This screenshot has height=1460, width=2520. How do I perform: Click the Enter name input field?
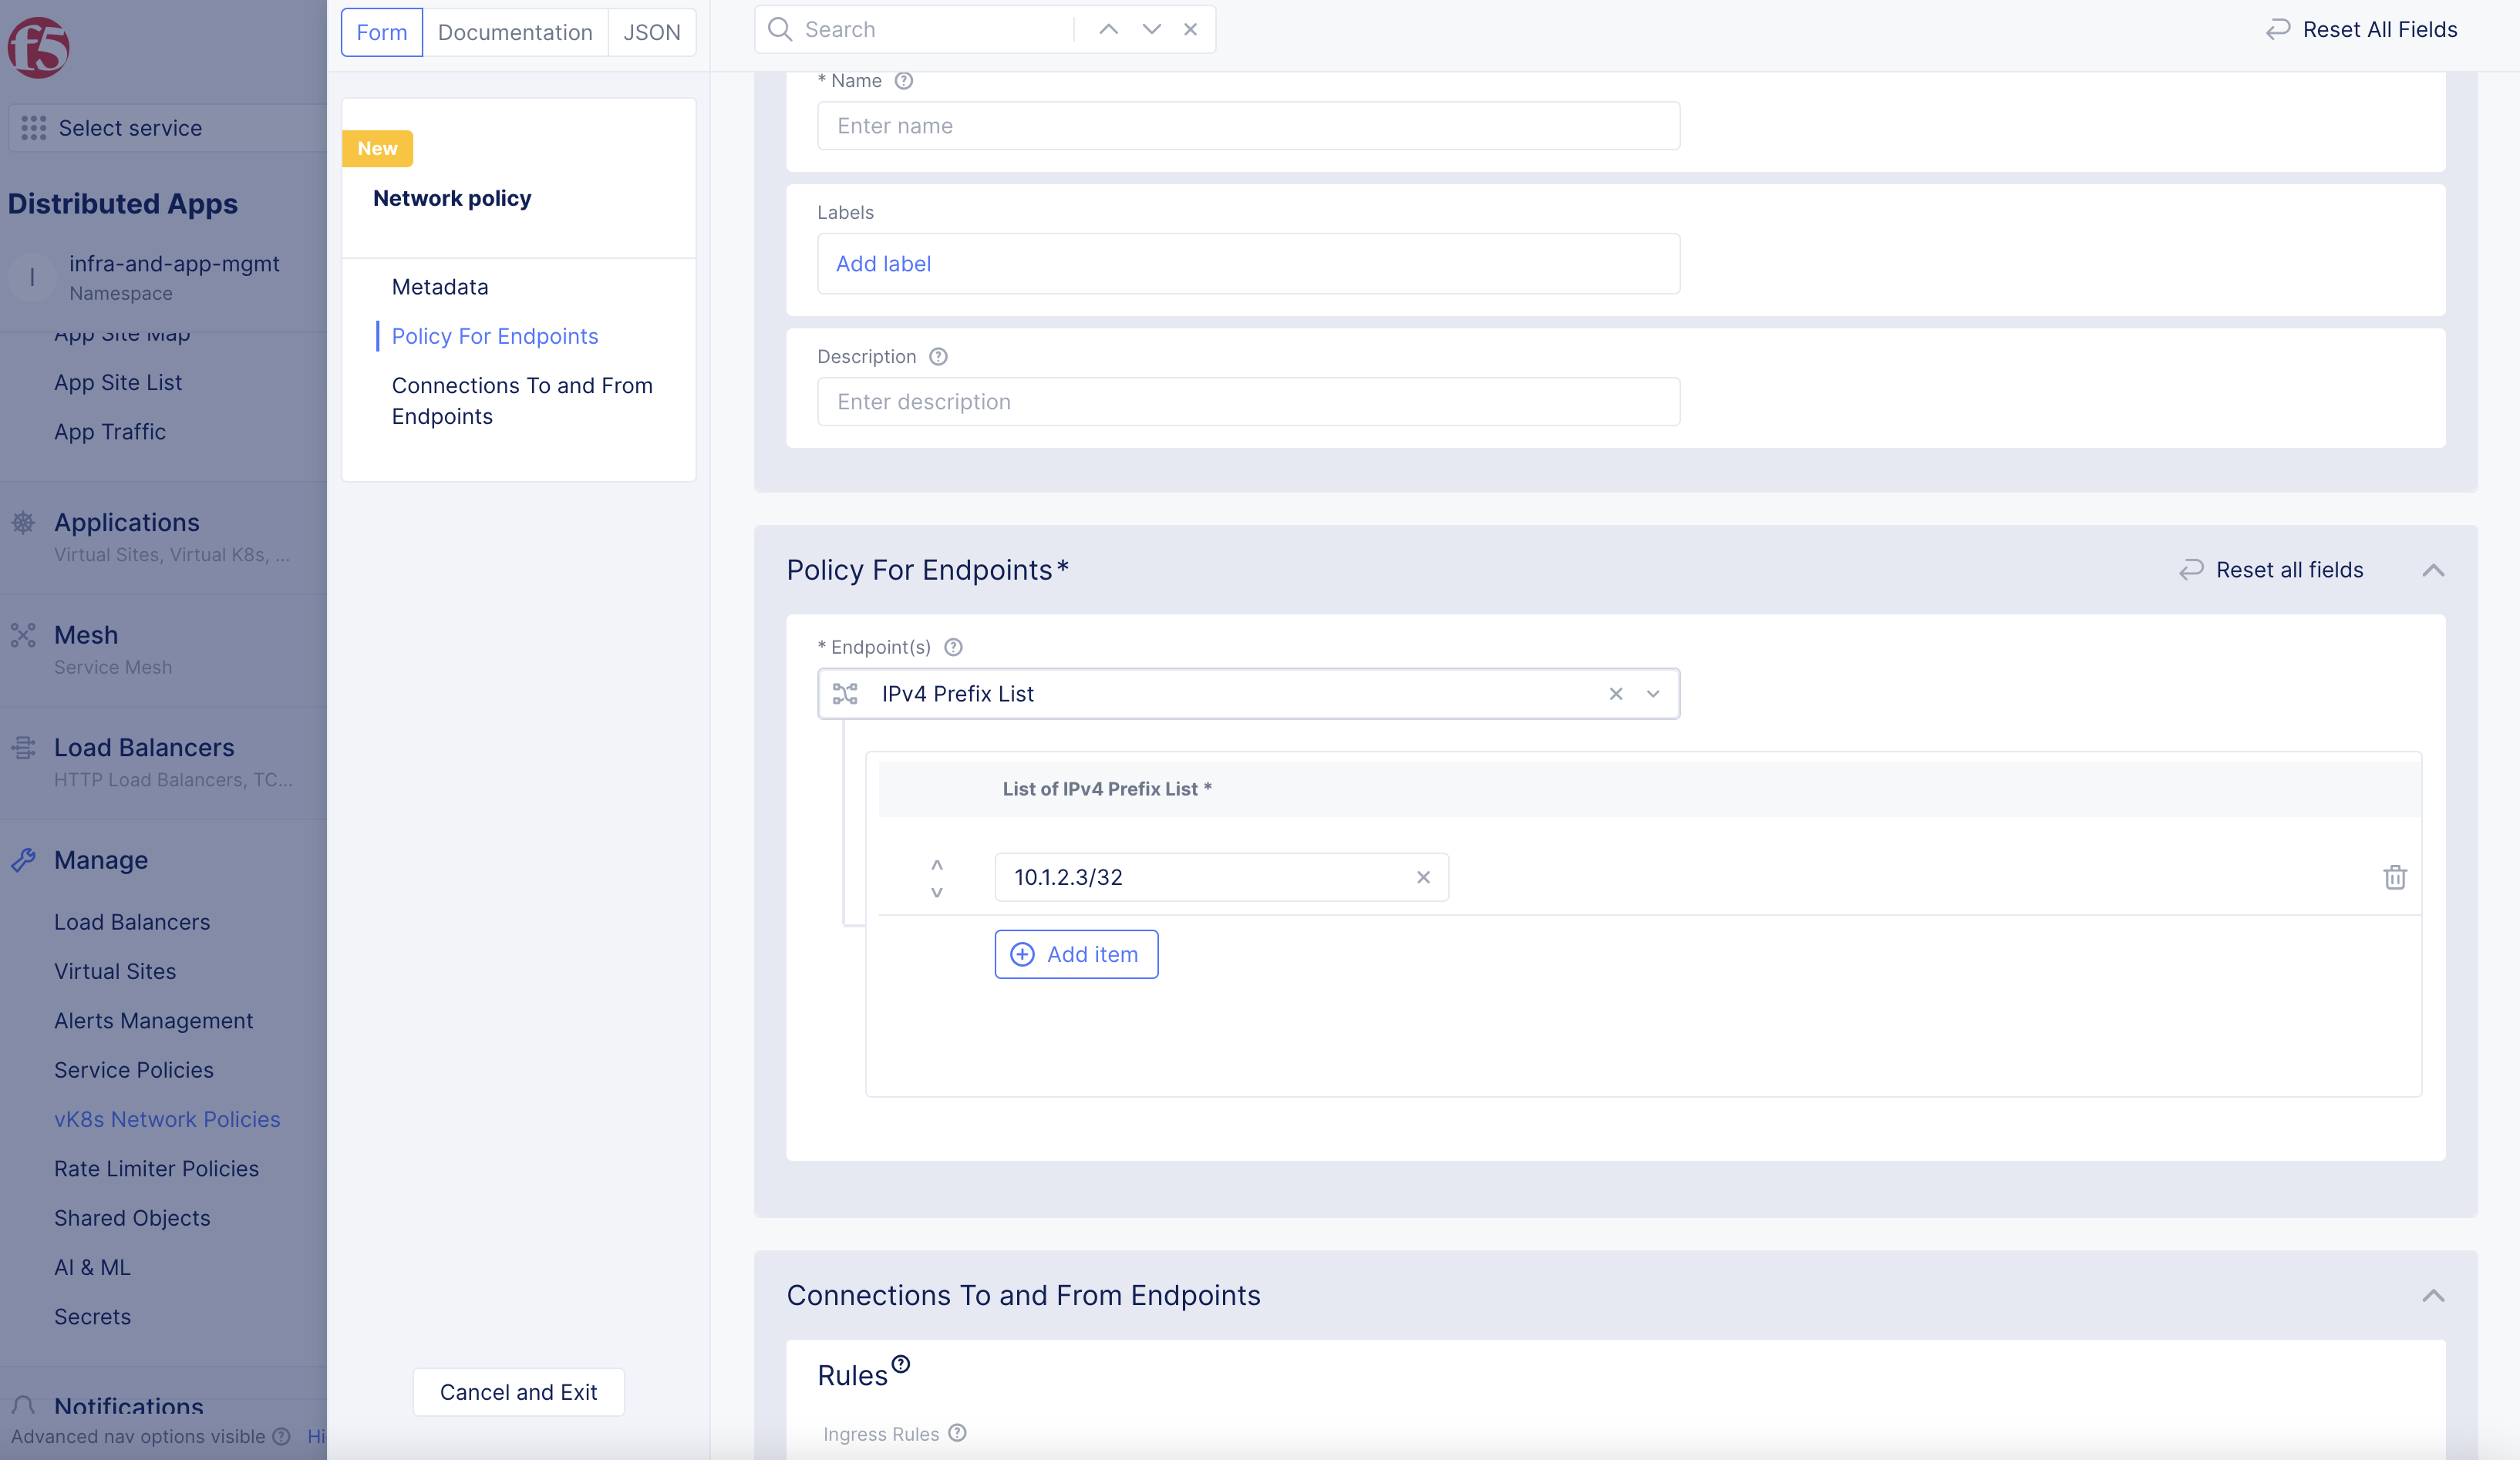coord(1248,126)
